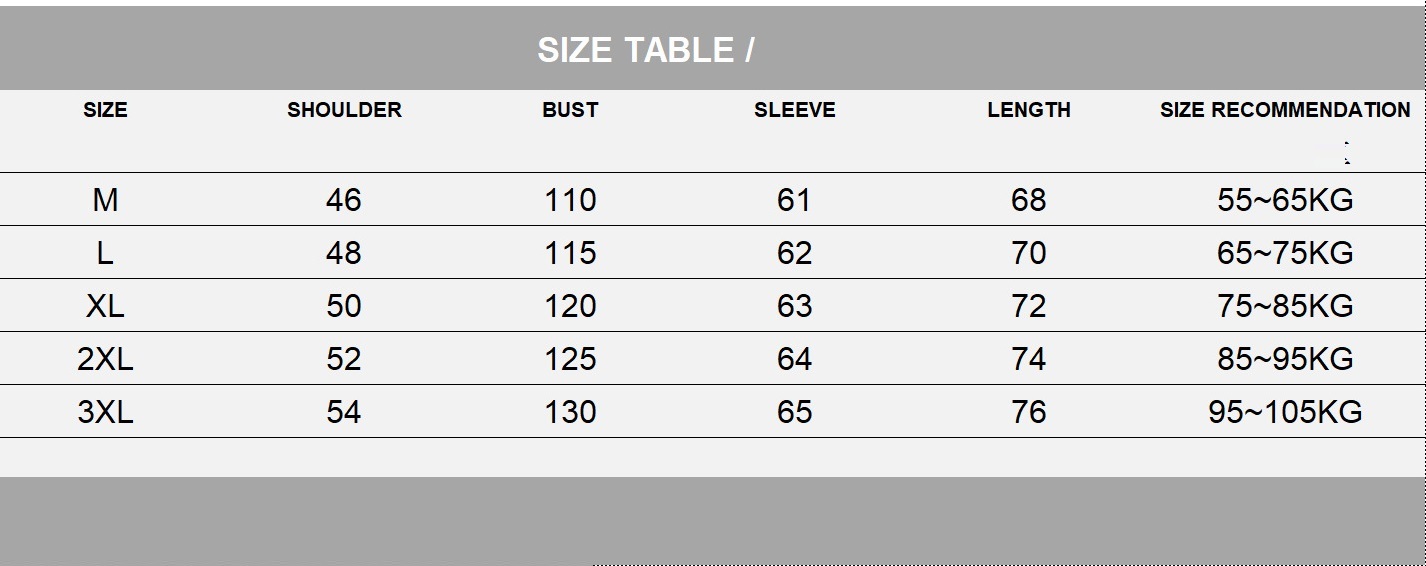Click the LENGTH column header
This screenshot has height=566, width=1426.
1028,110
